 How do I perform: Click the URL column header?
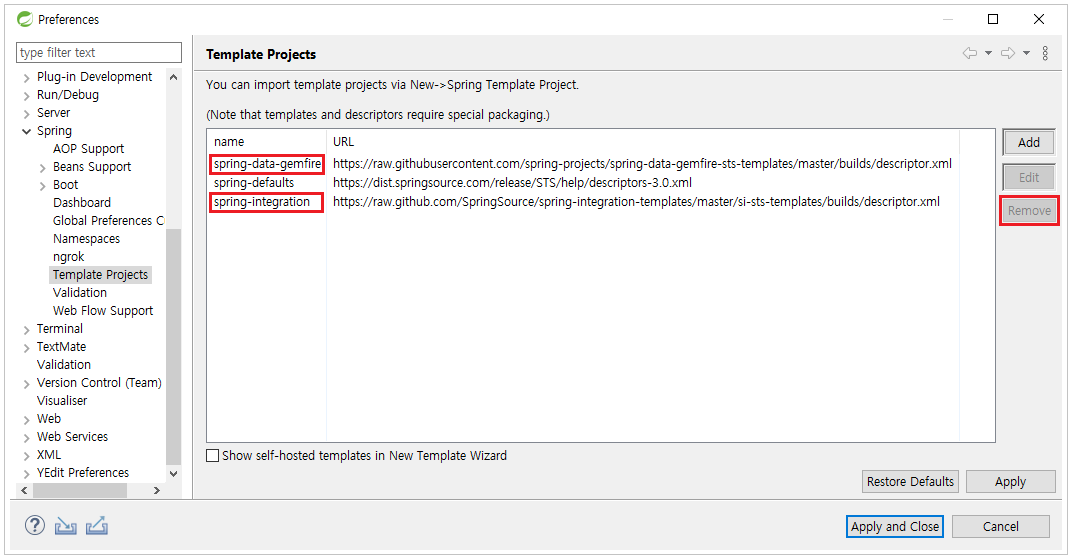pyautogui.click(x=643, y=142)
